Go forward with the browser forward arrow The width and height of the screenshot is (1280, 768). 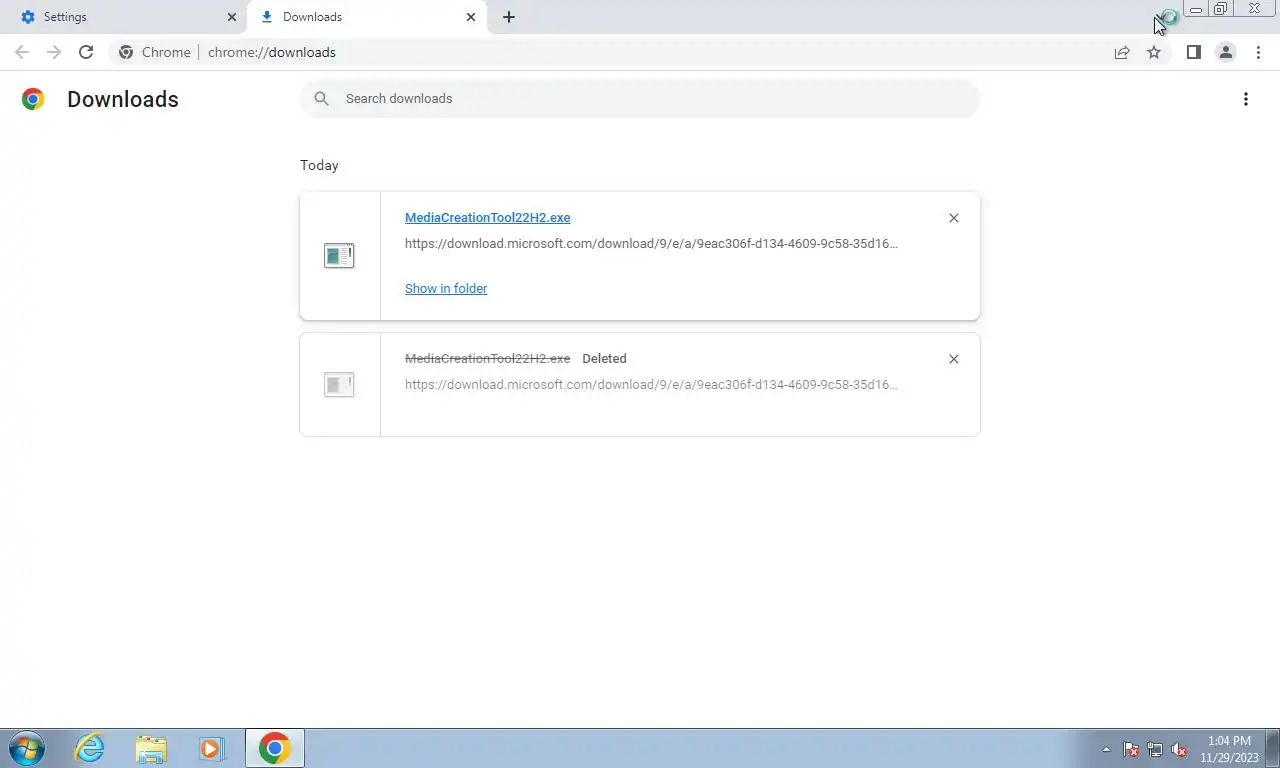[54, 52]
